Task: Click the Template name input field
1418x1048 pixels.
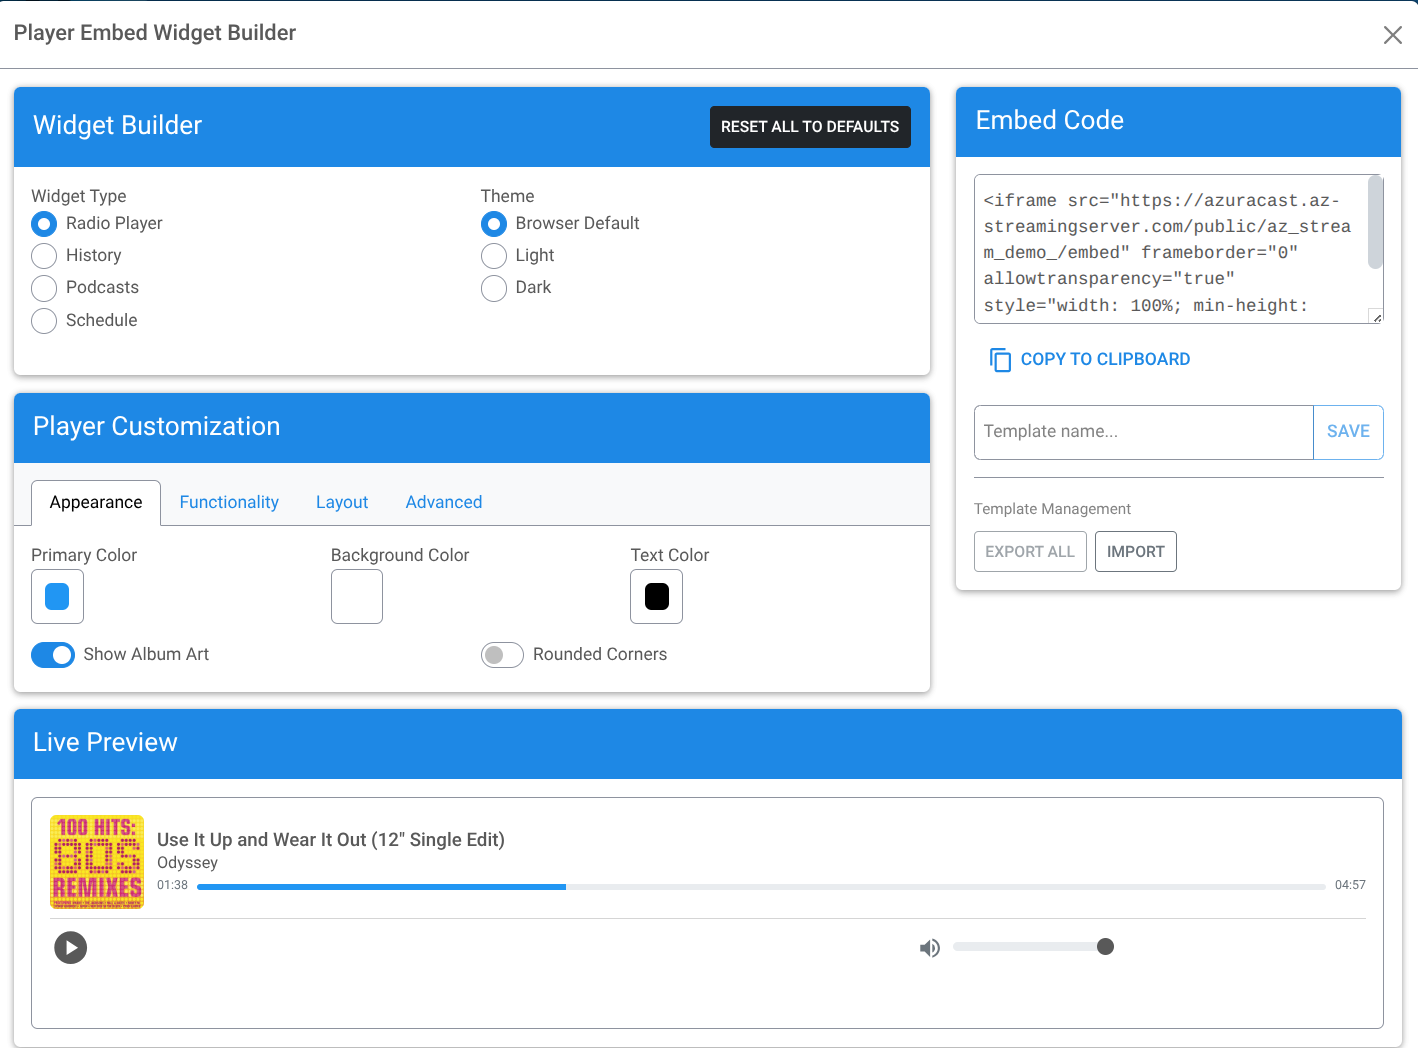Action: tap(1143, 432)
